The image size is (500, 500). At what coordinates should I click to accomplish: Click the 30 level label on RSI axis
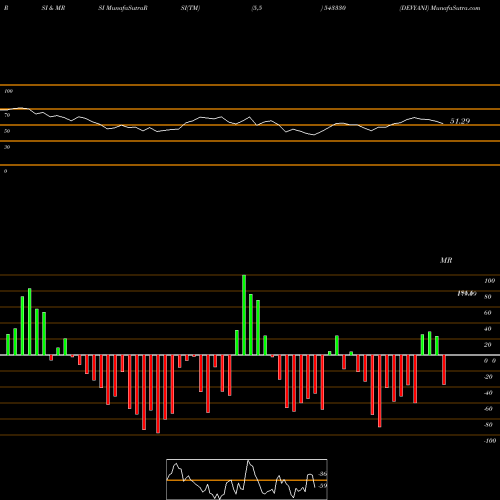coord(7,147)
